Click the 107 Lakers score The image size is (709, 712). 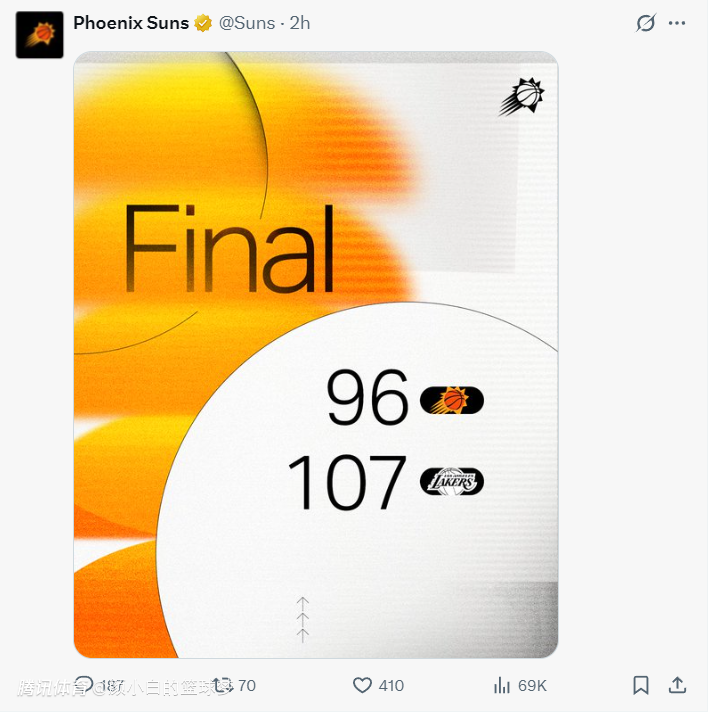tap(347, 482)
